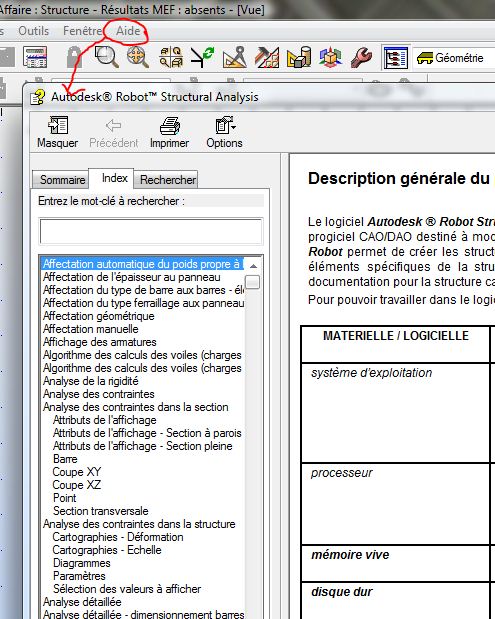Toggle the object inspector tree icon
Image resolution: width=495 pixels, height=619 pixels.
pyautogui.click(x=396, y=58)
